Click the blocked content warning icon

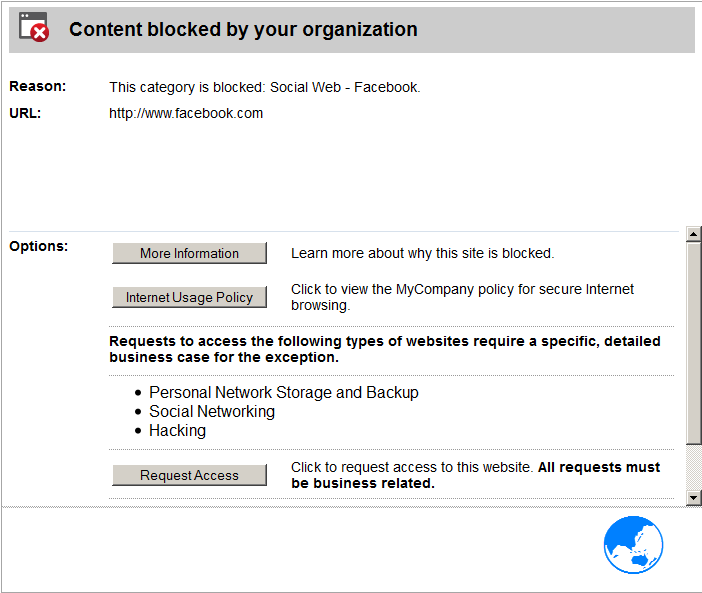[x=34, y=27]
